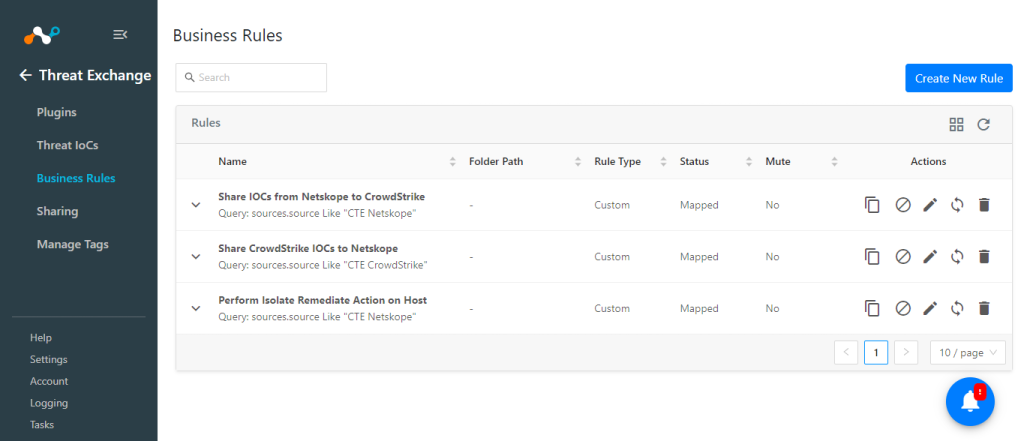Go to the Manage Tags section
This screenshot has height=441, width=1024.
[x=72, y=244]
